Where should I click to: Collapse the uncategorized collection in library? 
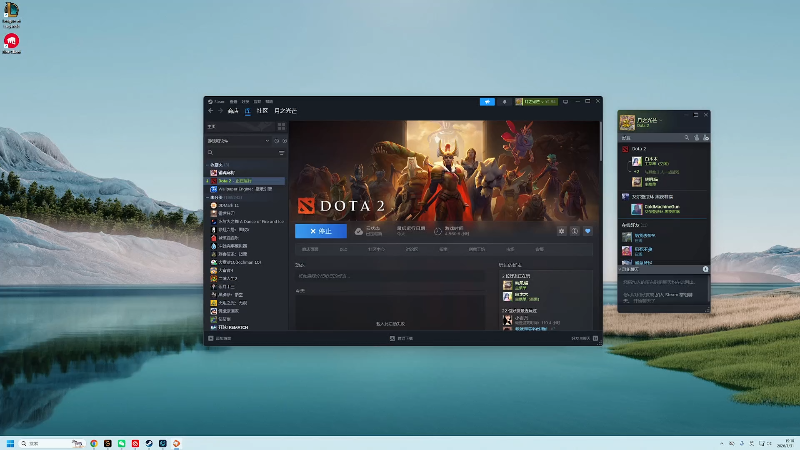pyautogui.click(x=209, y=197)
